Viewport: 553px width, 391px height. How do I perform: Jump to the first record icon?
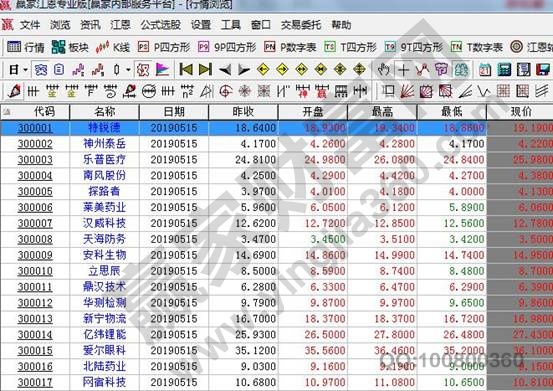pos(186,70)
